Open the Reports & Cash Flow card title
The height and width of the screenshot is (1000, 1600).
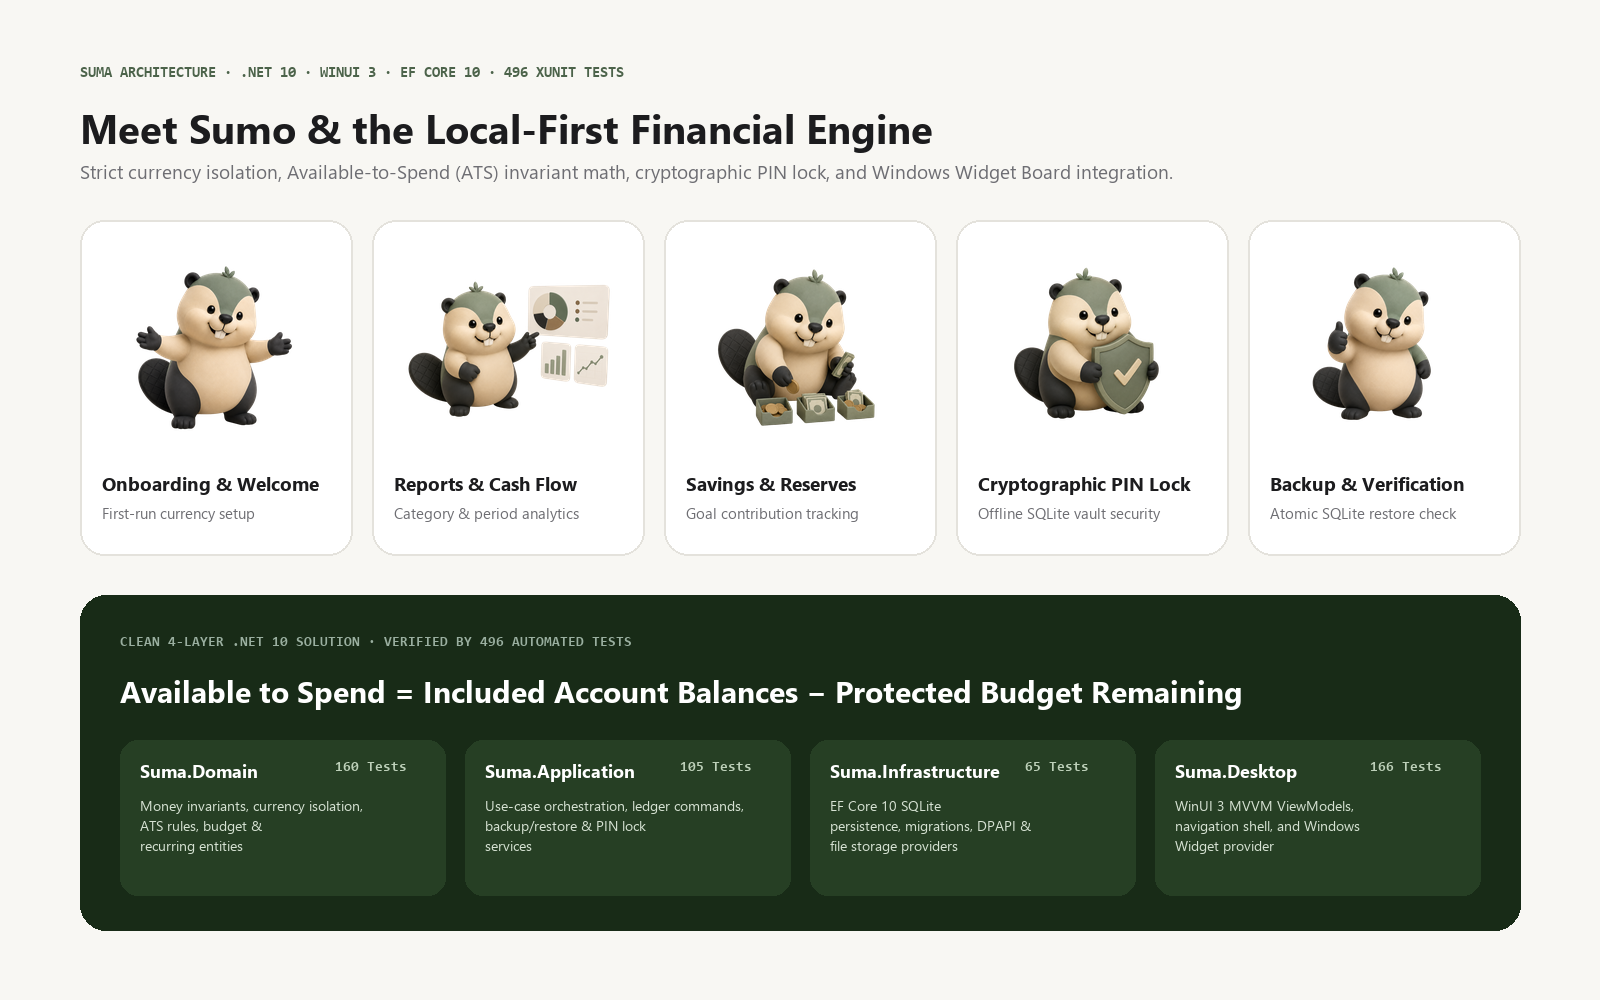pyautogui.click(x=485, y=485)
